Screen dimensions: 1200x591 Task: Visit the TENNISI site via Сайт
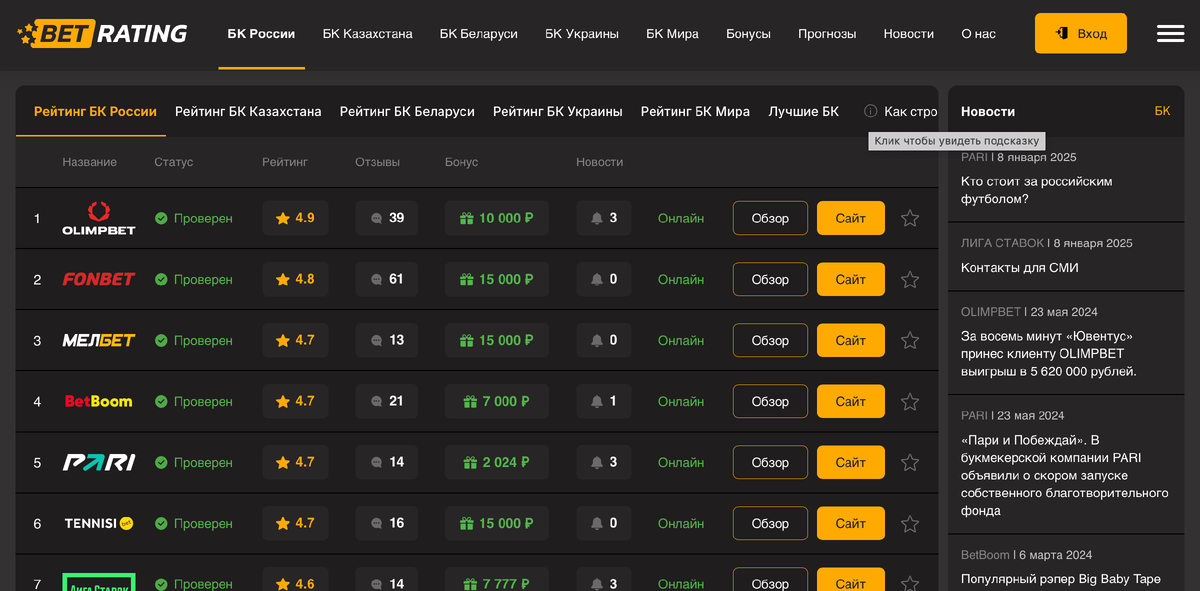pyautogui.click(x=851, y=523)
